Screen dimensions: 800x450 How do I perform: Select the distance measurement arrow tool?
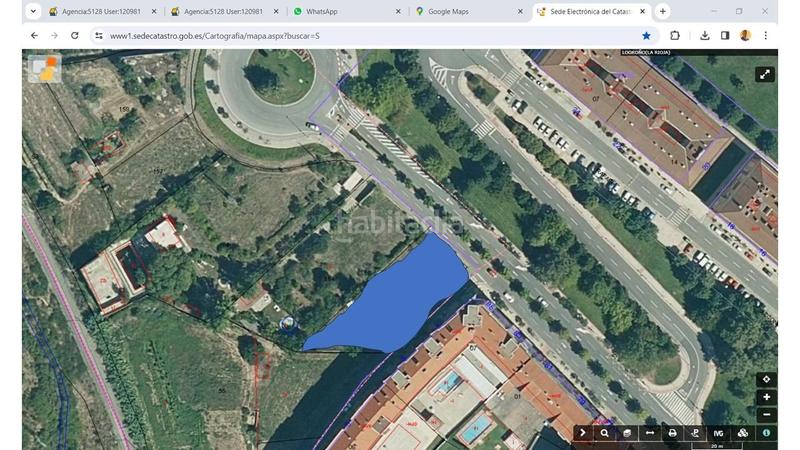[x=650, y=433]
